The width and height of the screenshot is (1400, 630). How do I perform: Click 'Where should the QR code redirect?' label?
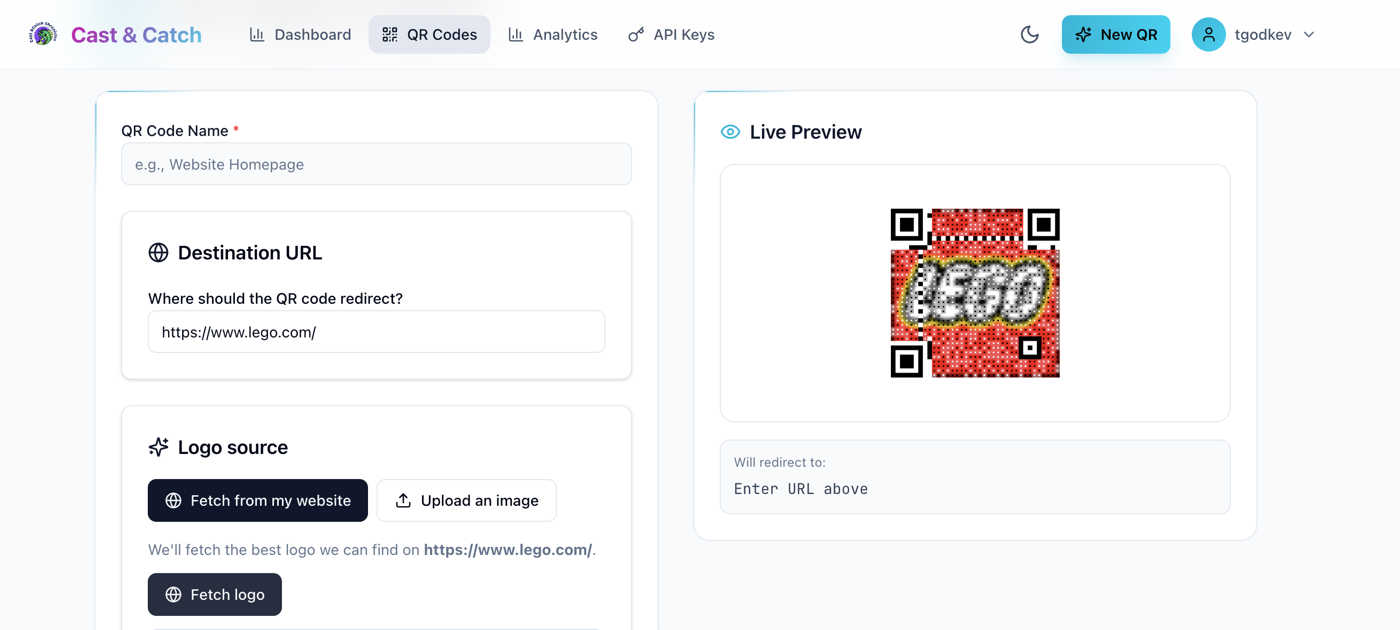coord(275,298)
